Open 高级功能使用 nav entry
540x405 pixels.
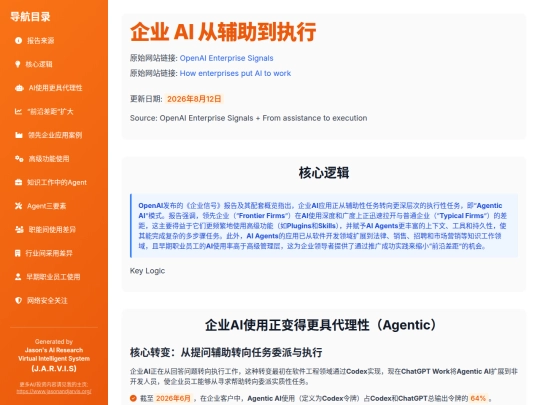click(x=49, y=159)
